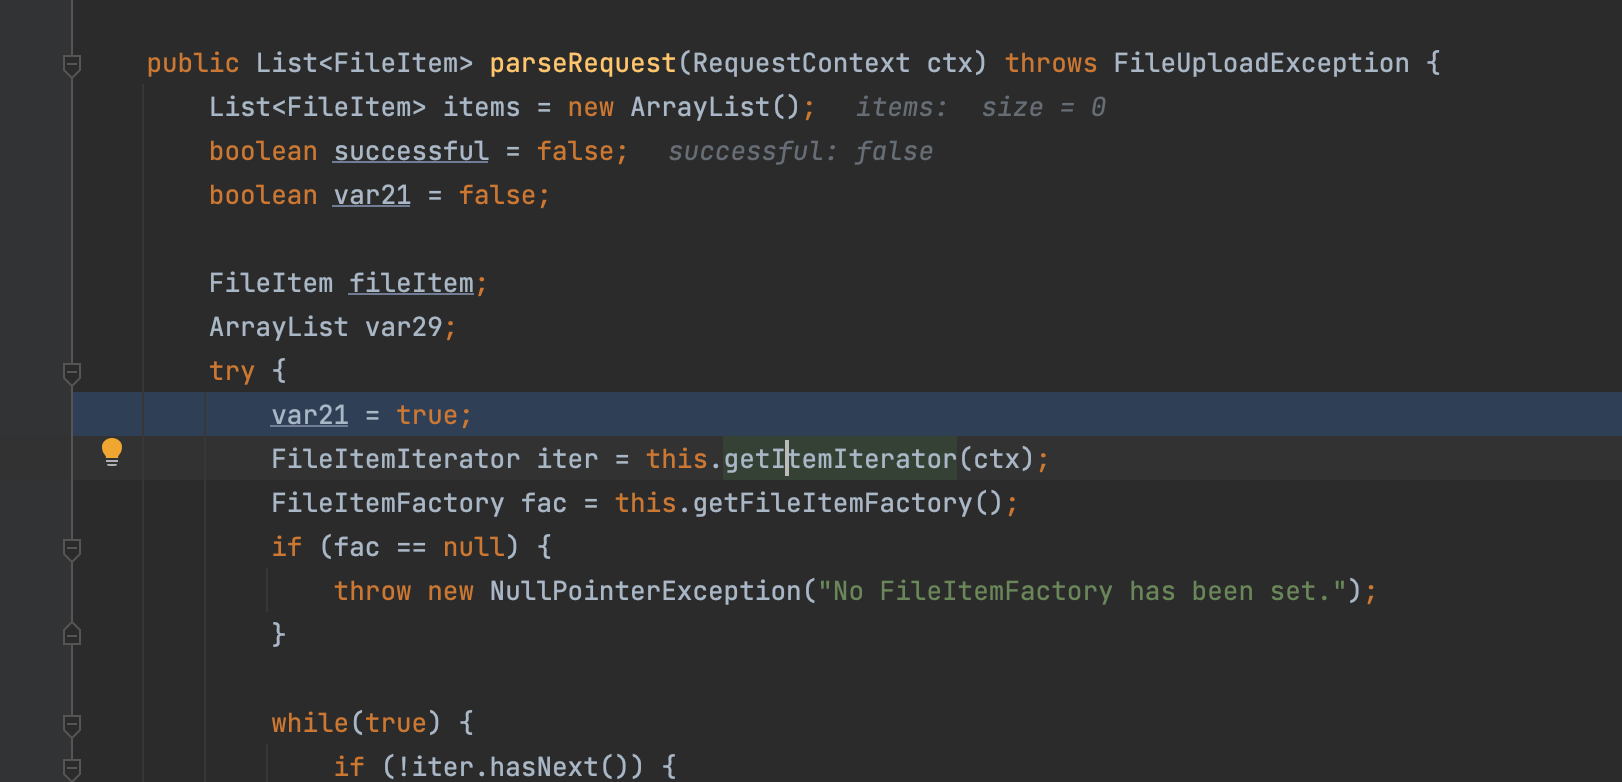The image size is (1622, 782).
Task: Click the var29 variable name
Action: tap(403, 327)
